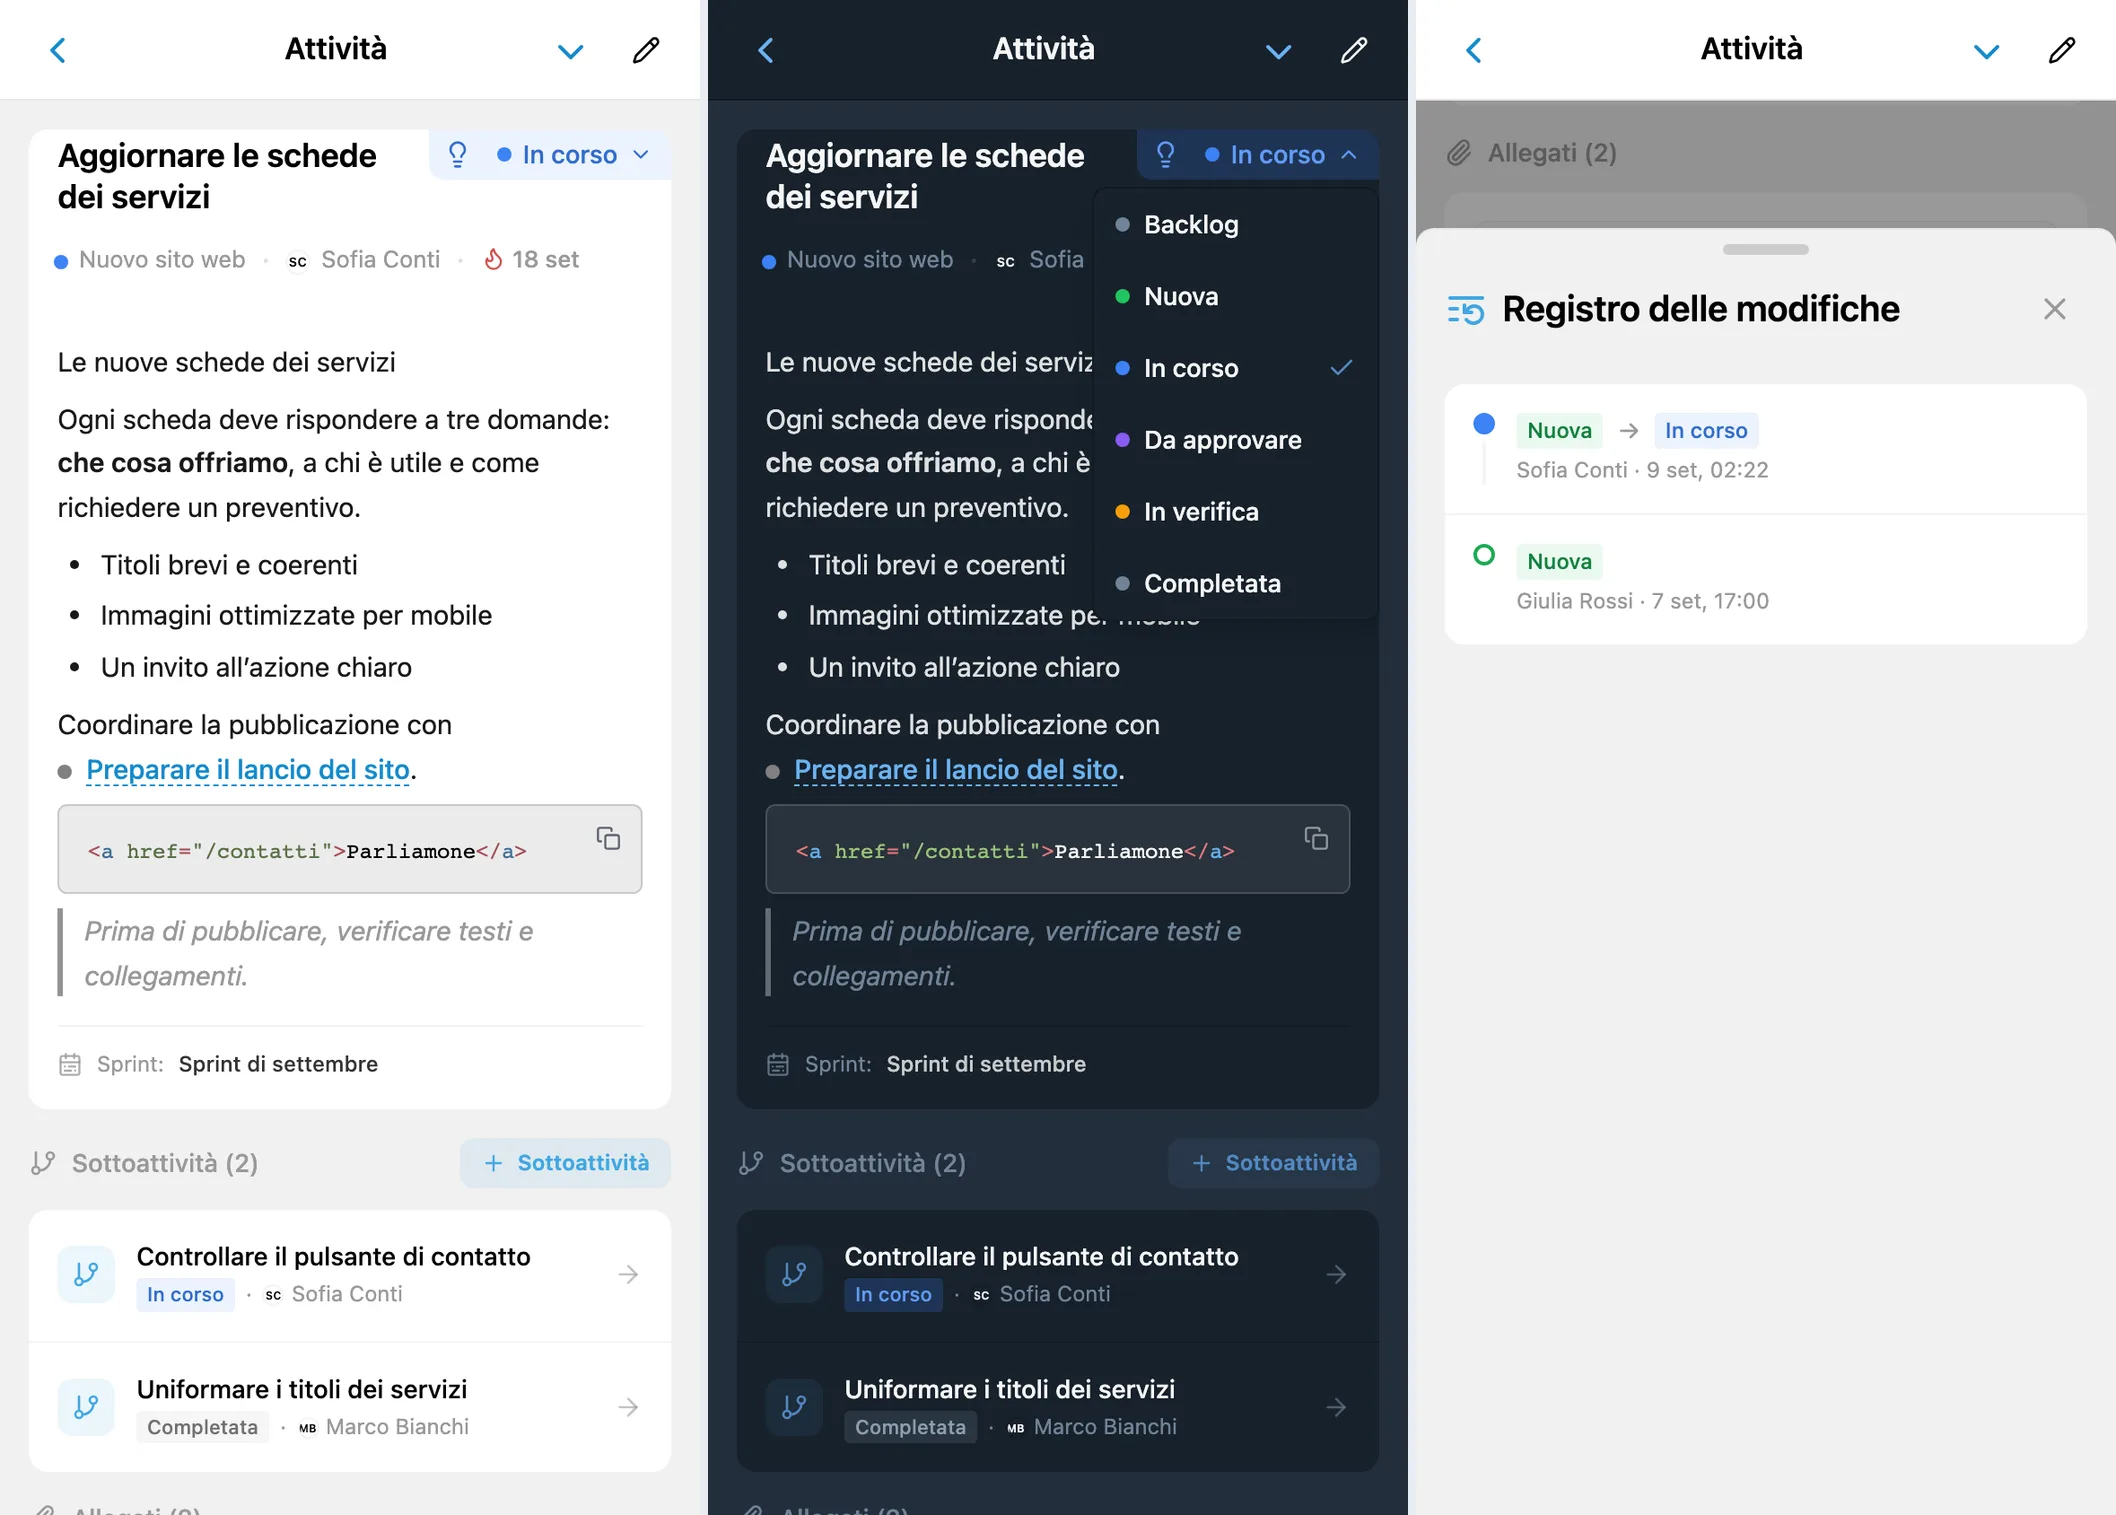Click the '18 set' due date
Viewport: 2116px width, 1515px height.
(545, 260)
